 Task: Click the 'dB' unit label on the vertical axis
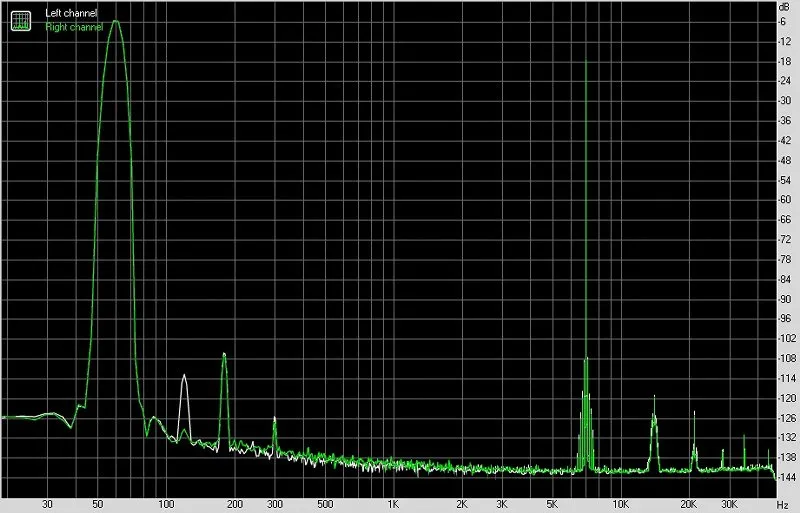pos(784,7)
